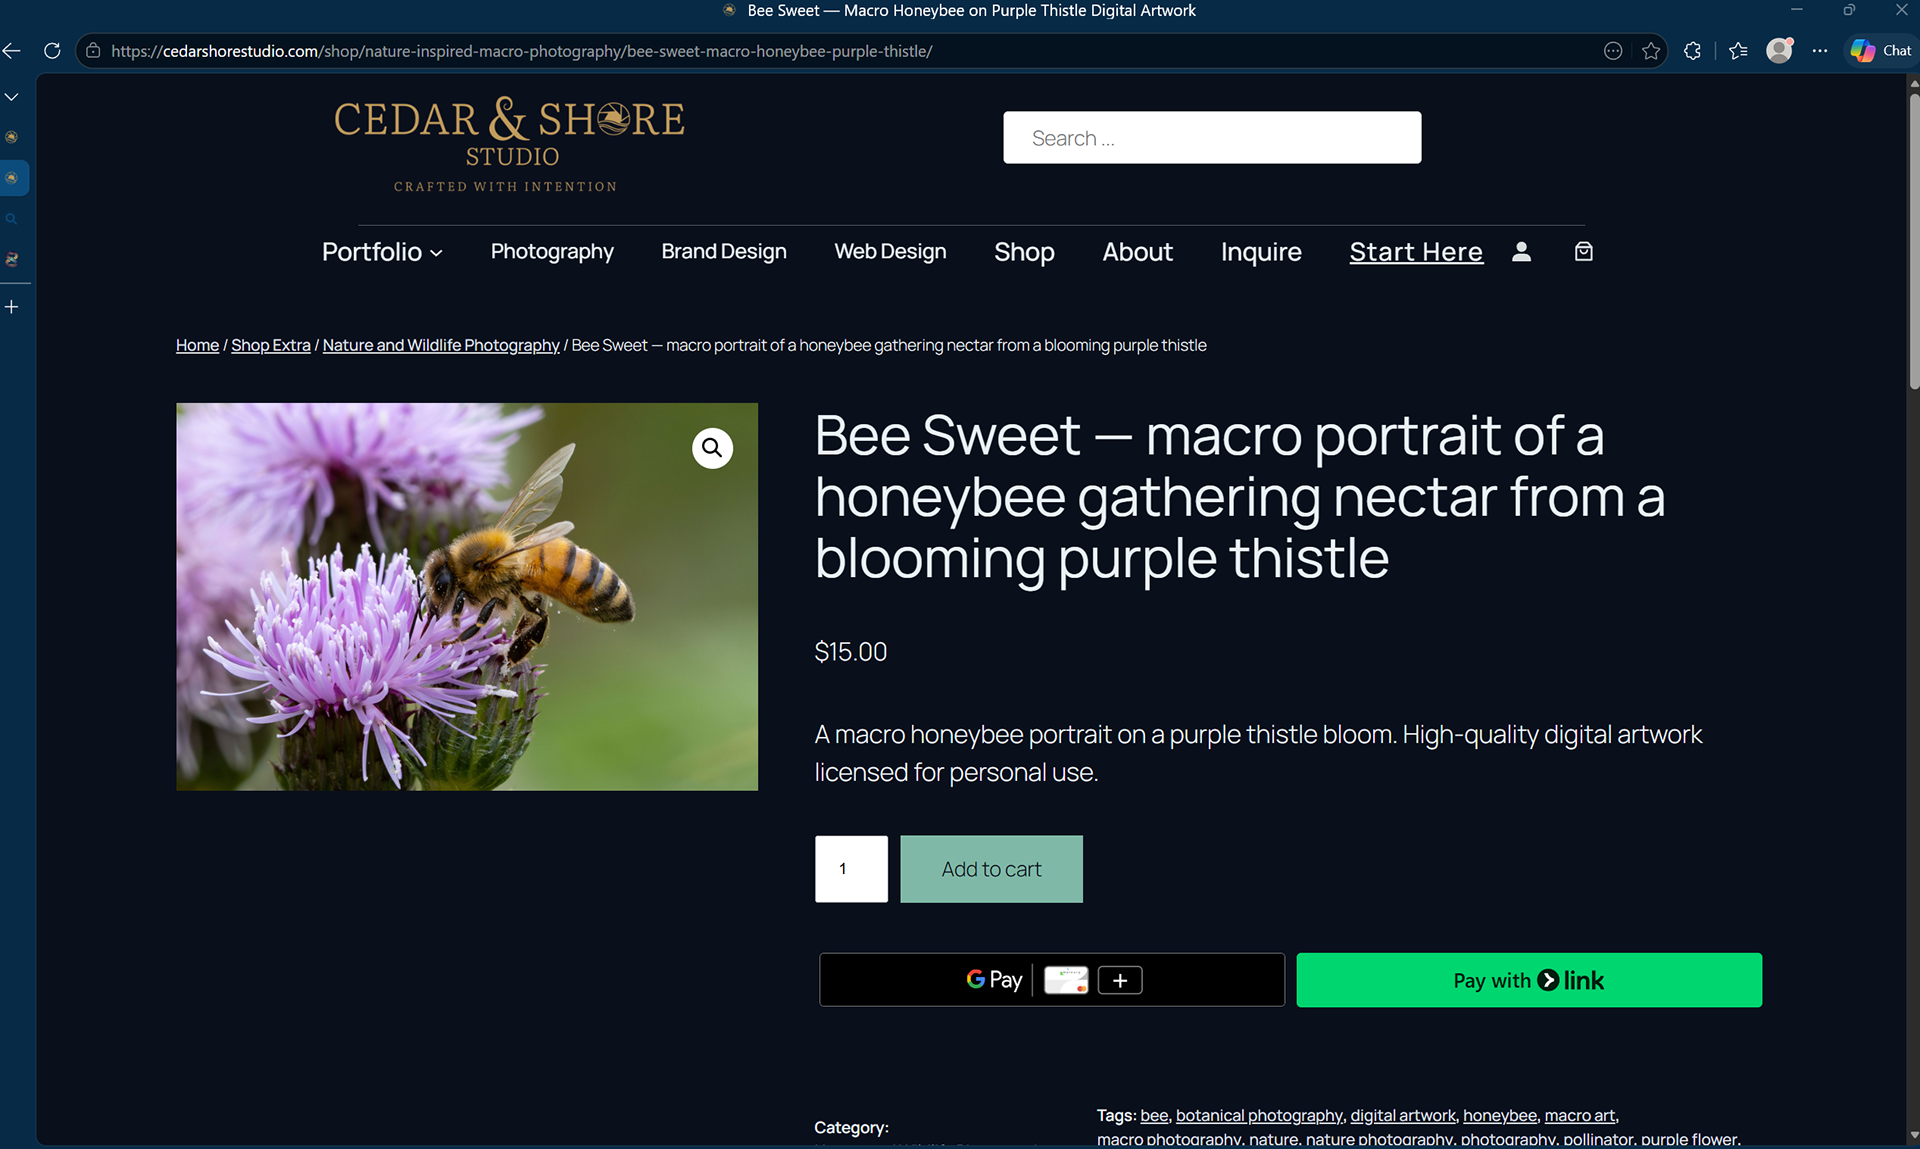Click the Start Here link
The height and width of the screenshot is (1149, 1920).
tap(1416, 252)
